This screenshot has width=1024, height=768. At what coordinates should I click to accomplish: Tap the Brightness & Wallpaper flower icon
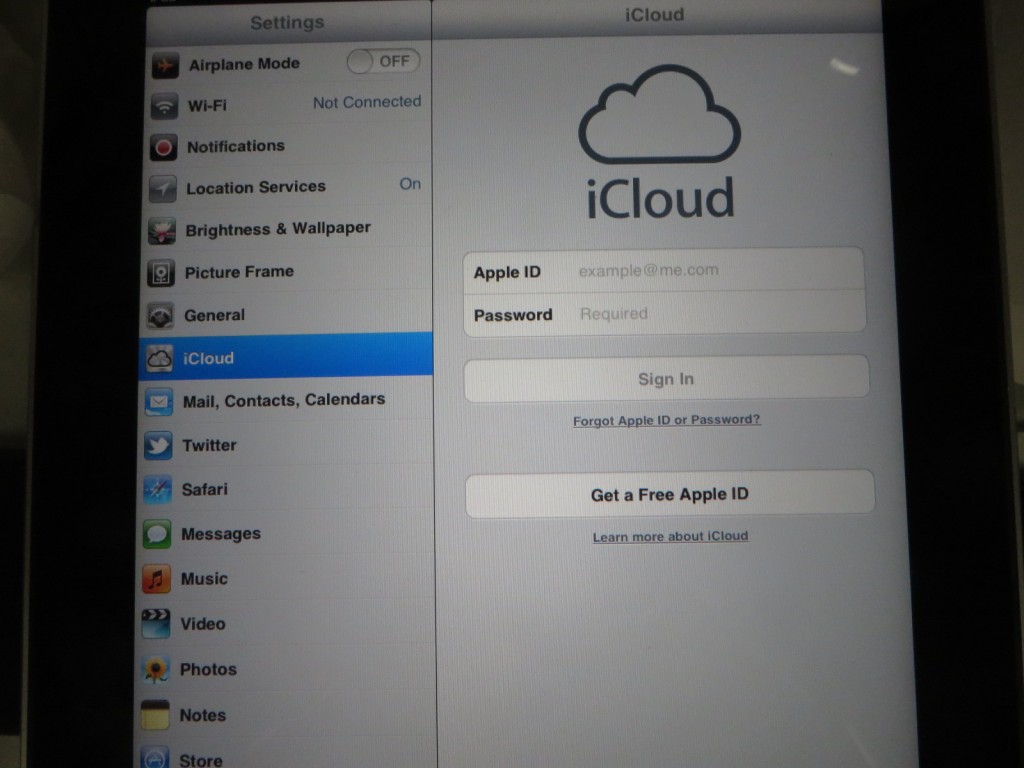162,231
